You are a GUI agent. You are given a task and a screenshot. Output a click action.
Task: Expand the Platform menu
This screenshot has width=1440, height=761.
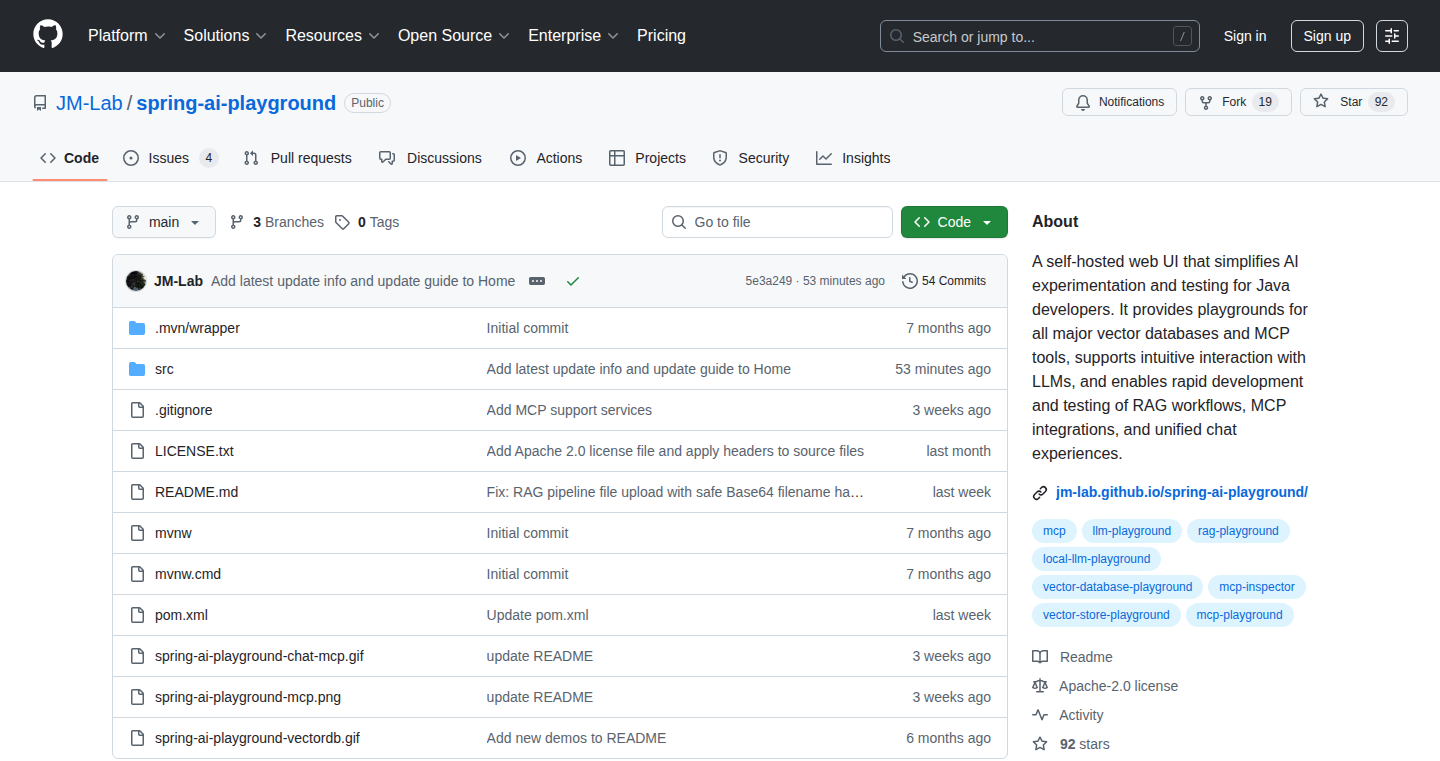(x=126, y=36)
